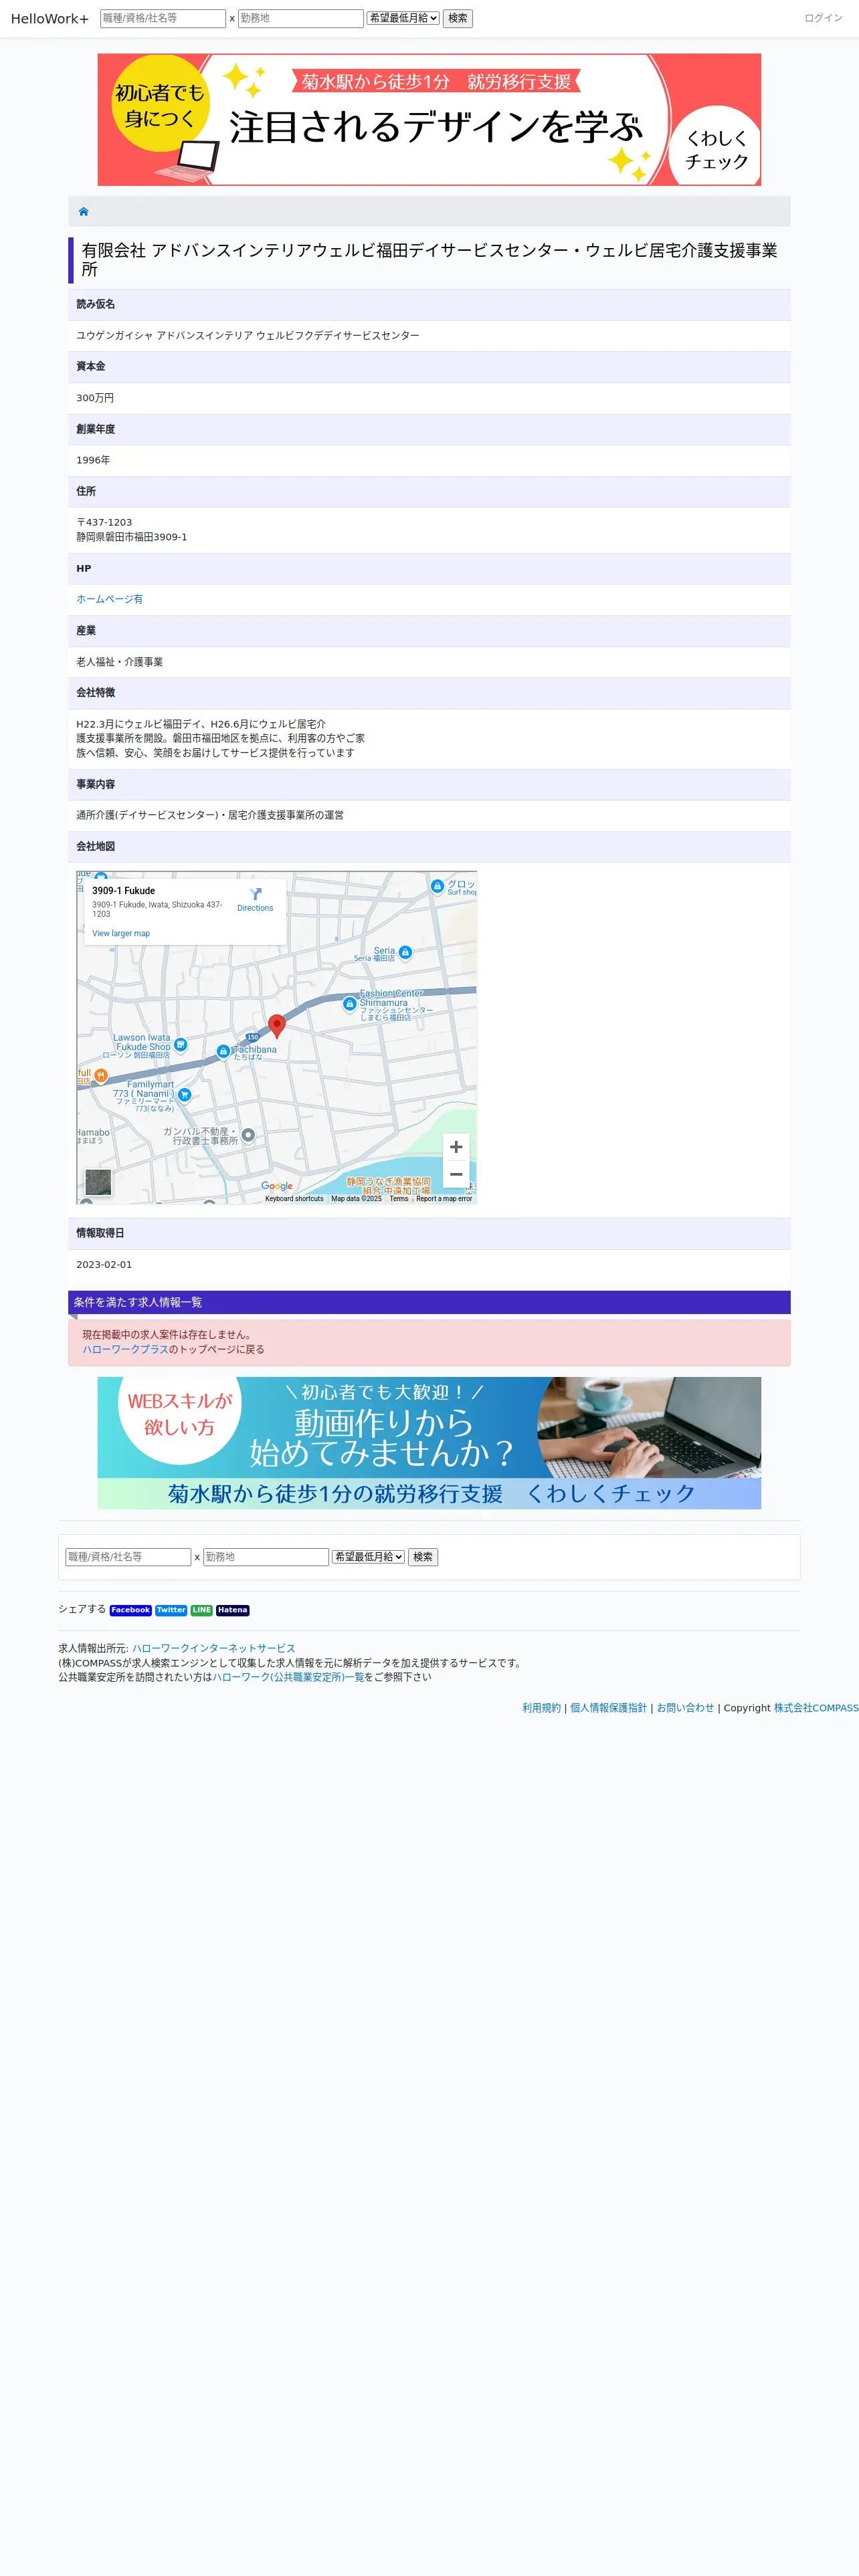
Task: Click map Terms link
Action: coord(399,1198)
